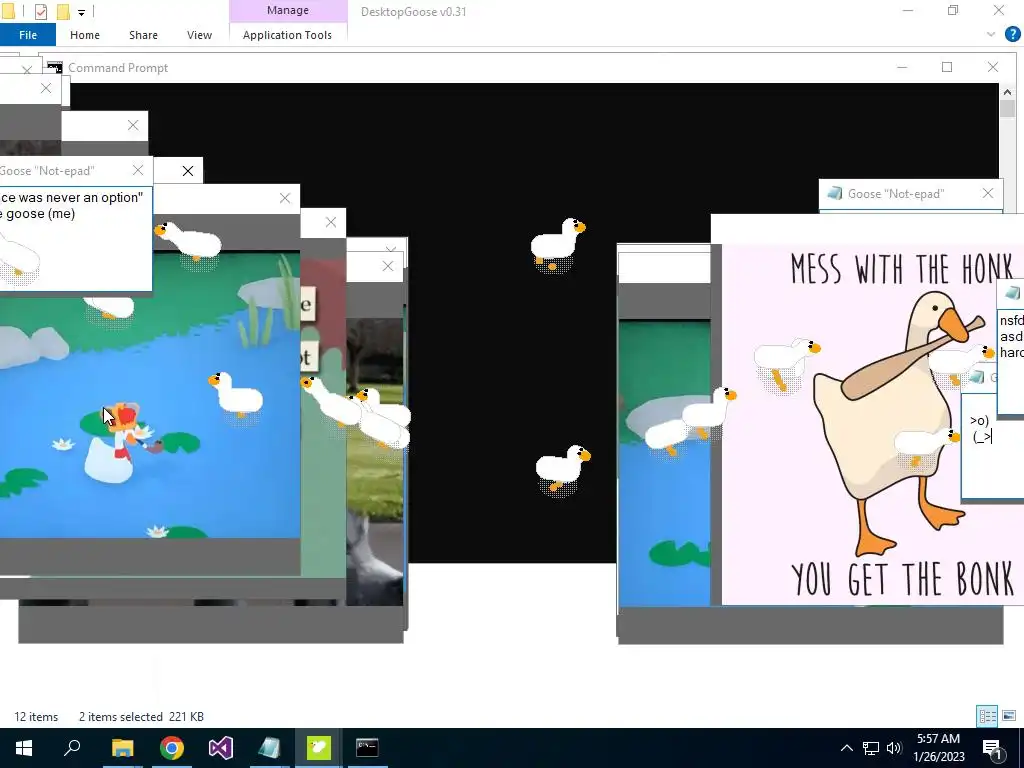Select the Manage contextual tab header
1024x768 pixels.
tap(288, 10)
